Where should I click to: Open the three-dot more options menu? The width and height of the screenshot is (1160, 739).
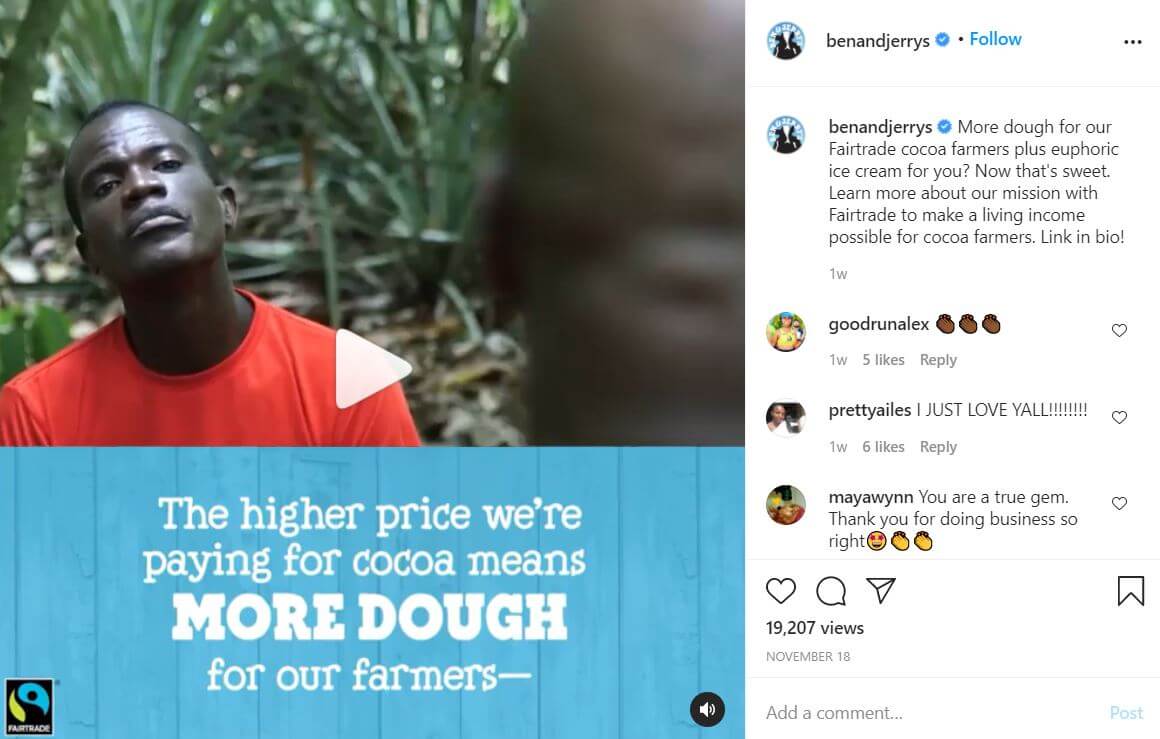pos(1133,42)
